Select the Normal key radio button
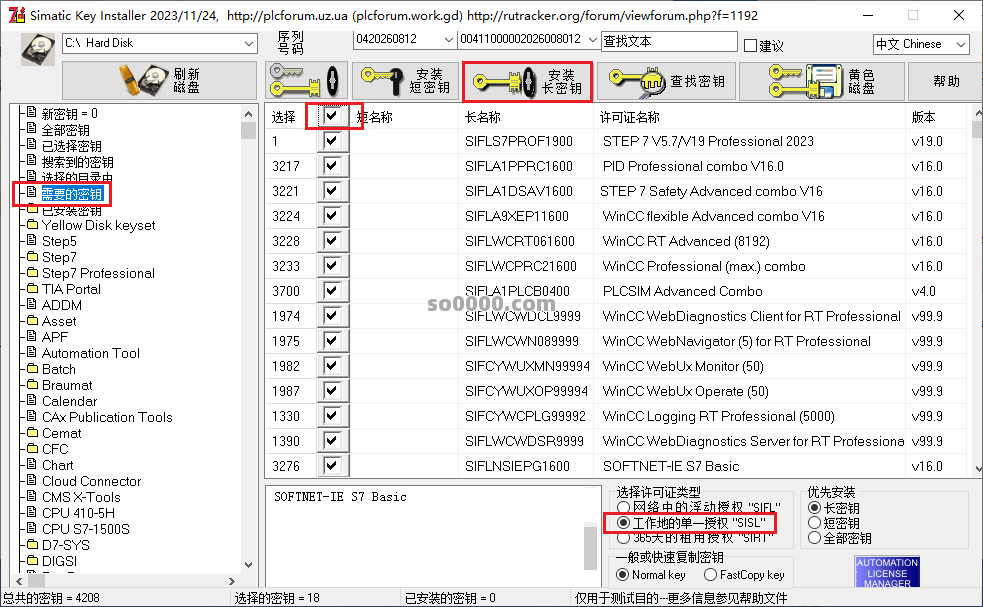 pyautogui.click(x=623, y=574)
